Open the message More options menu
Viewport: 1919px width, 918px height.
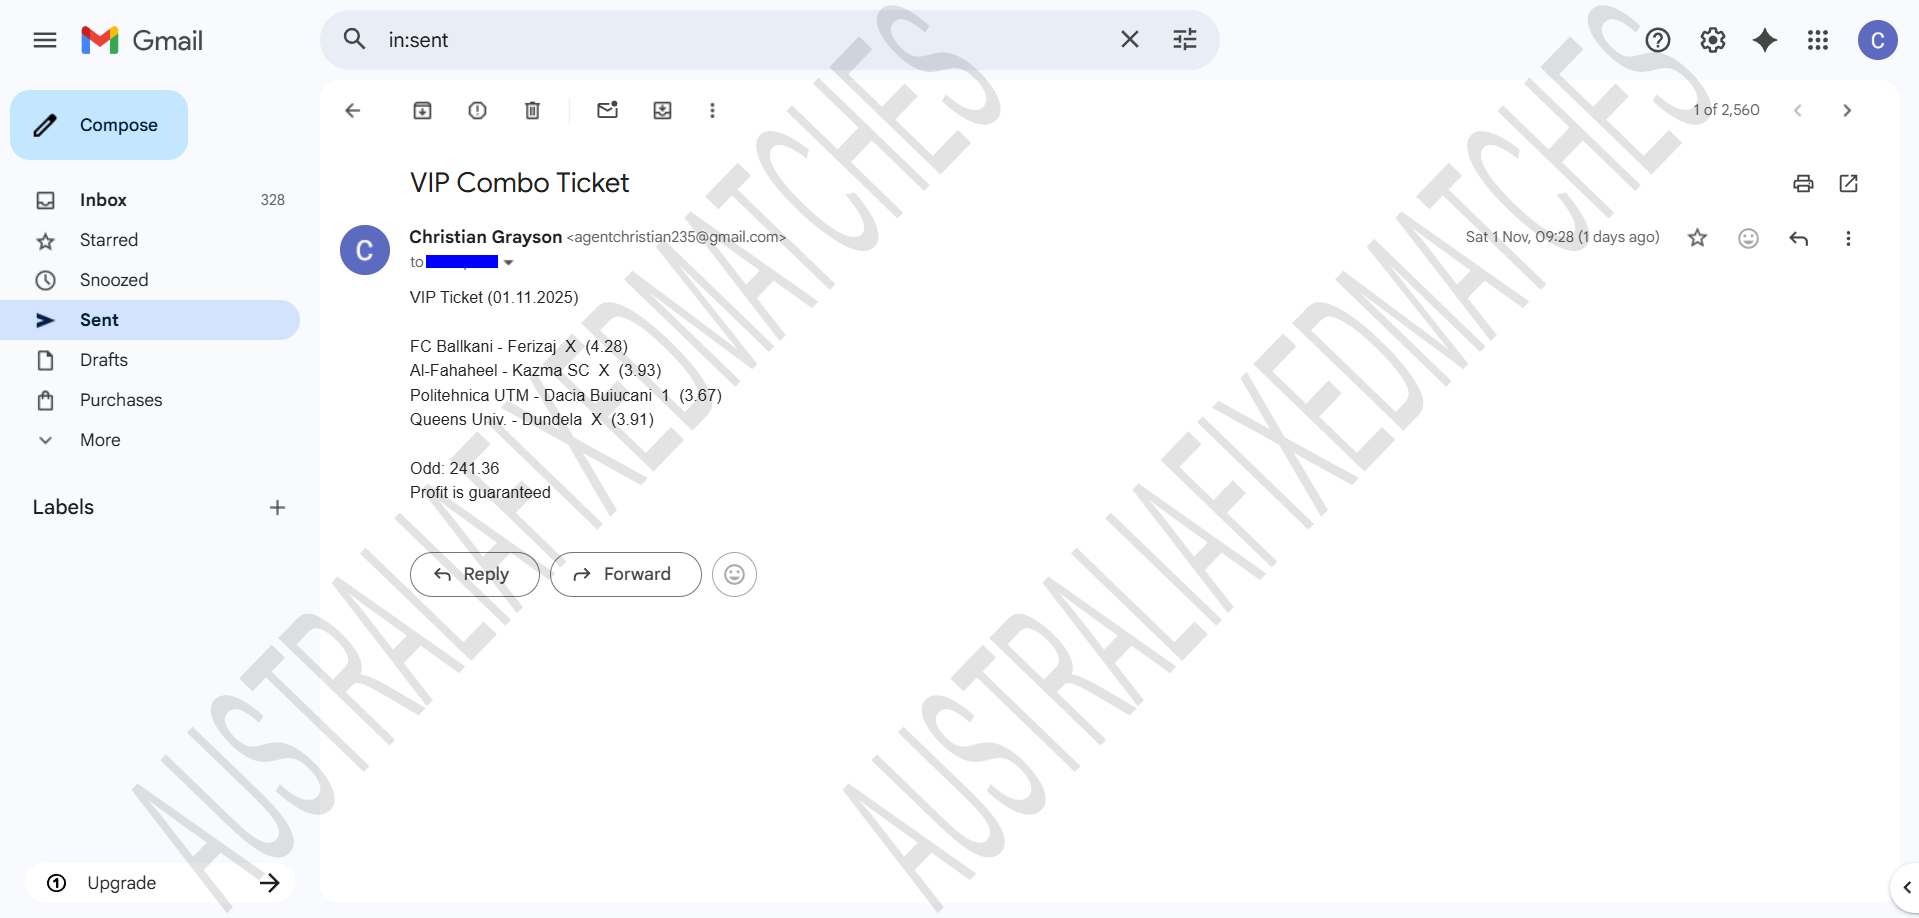(x=1848, y=238)
